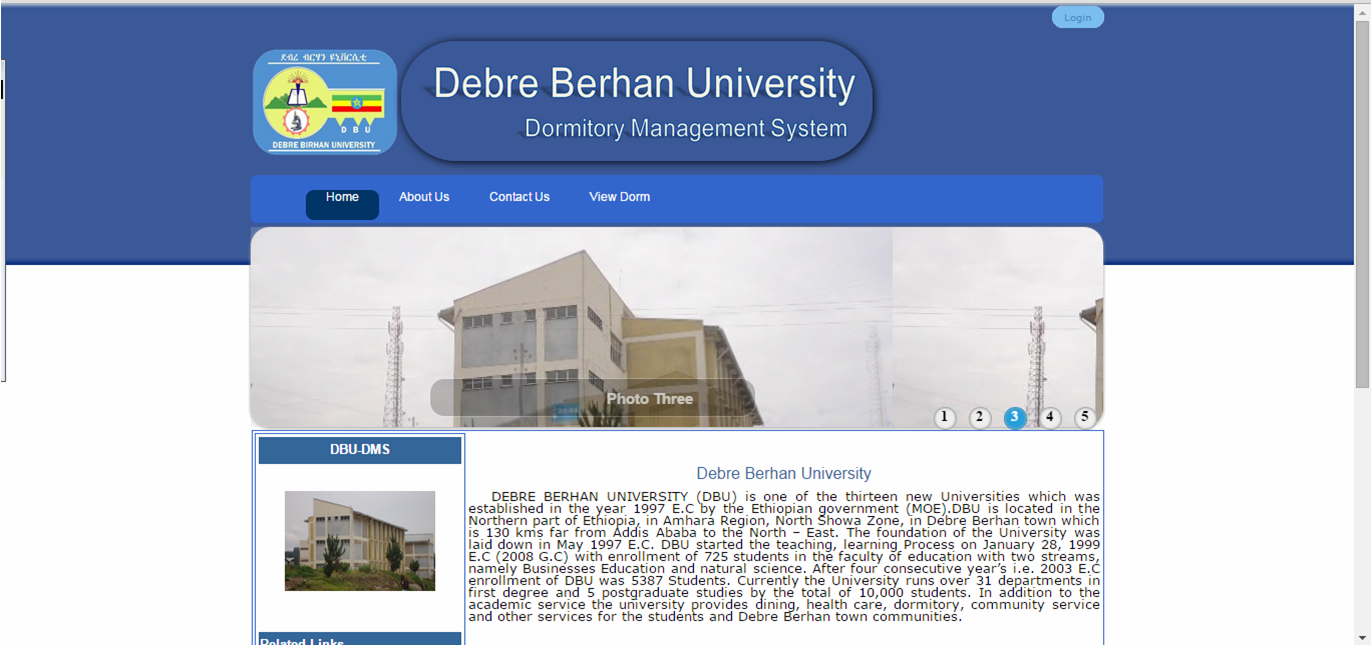Image resolution: width=1372 pixels, height=645 pixels.
Task: Show slide 2 in the photo slider
Action: (980, 418)
